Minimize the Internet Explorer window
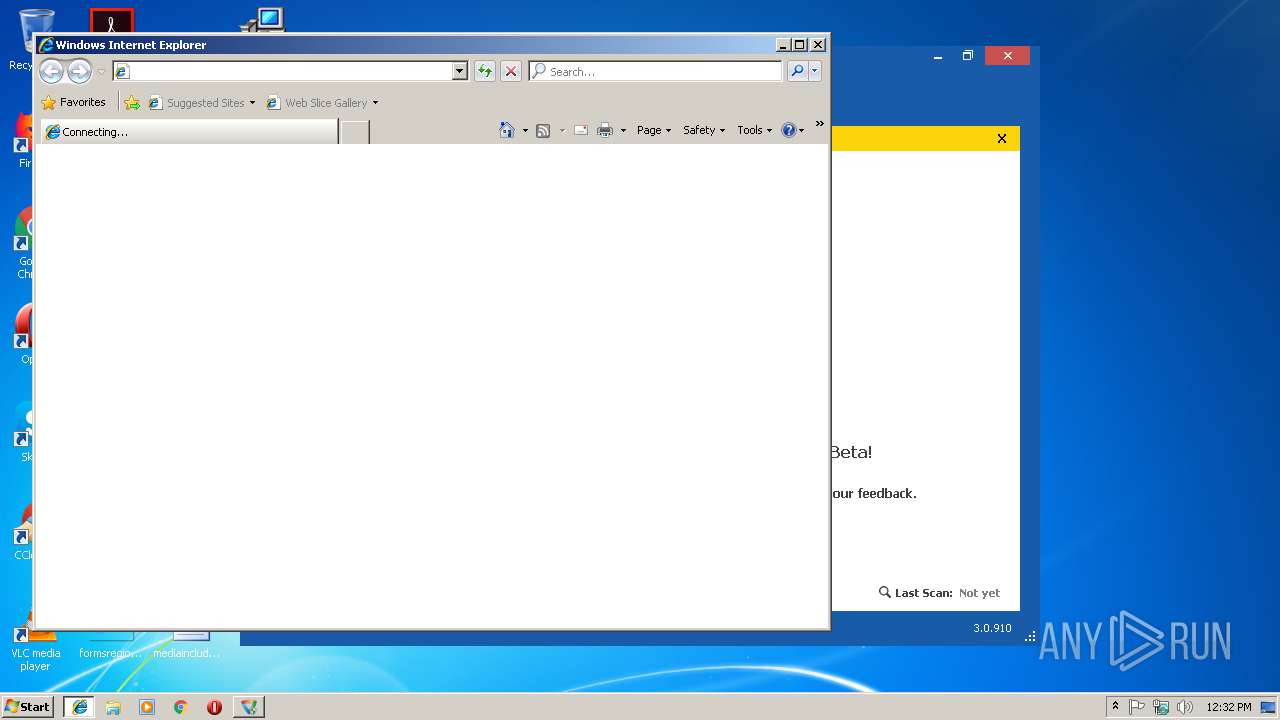 [x=784, y=45]
